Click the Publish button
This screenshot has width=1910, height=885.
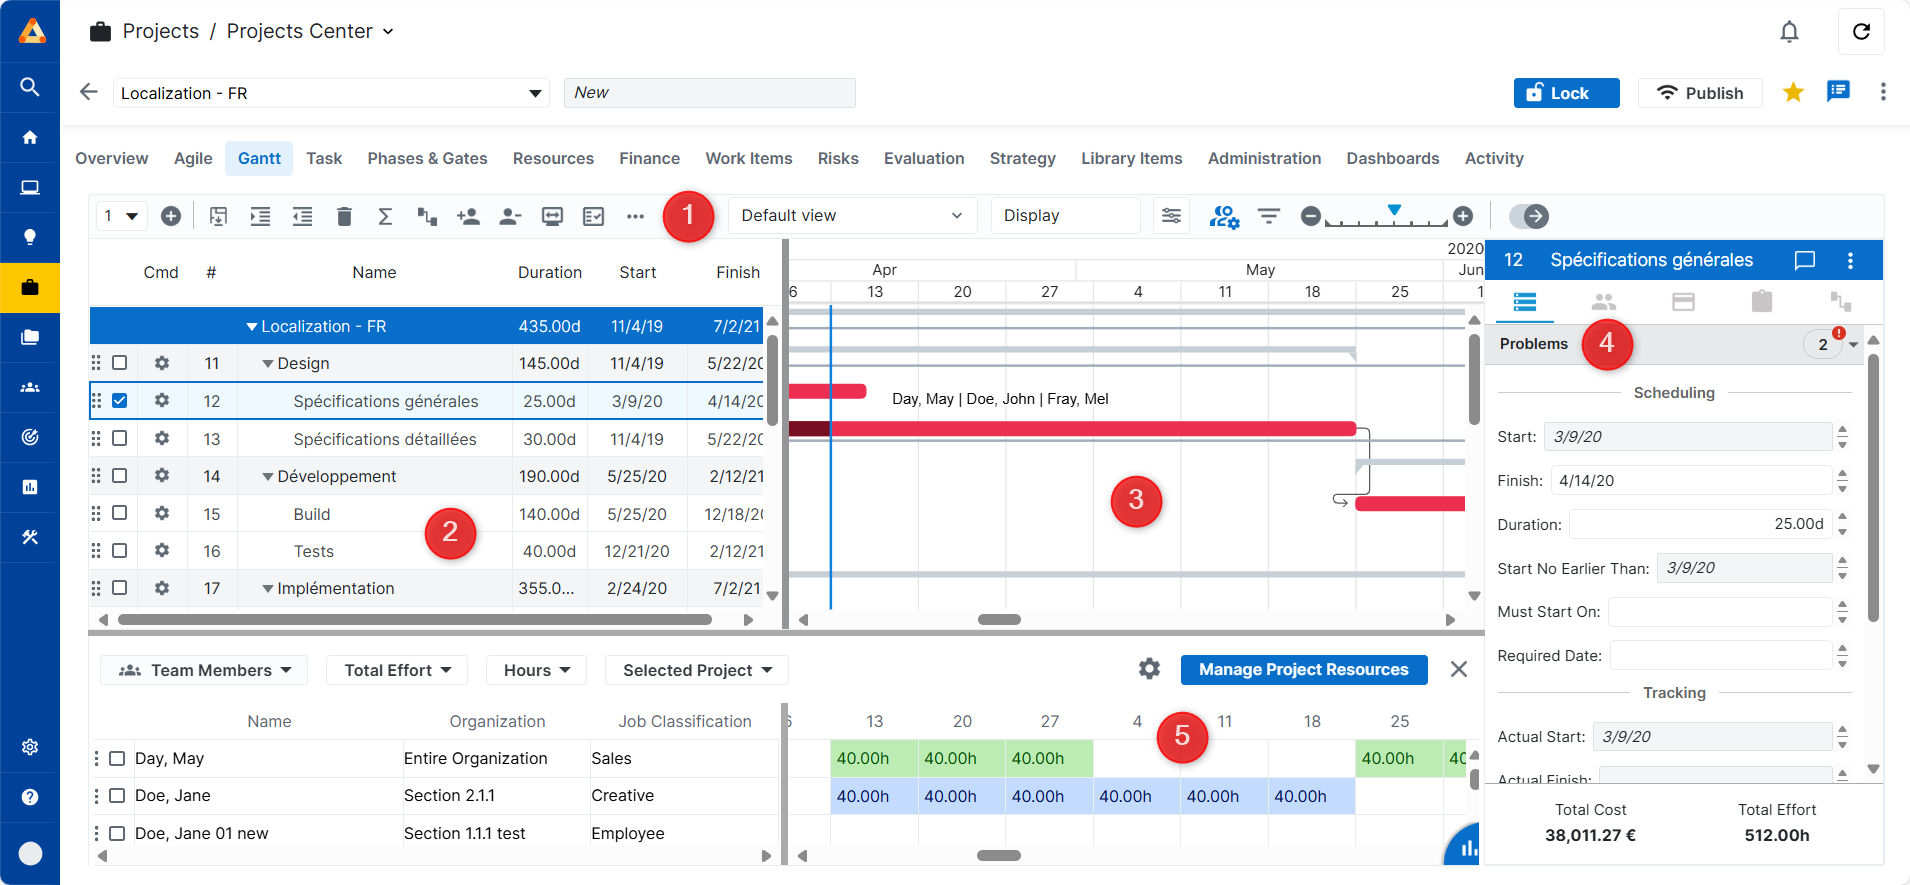(1700, 93)
